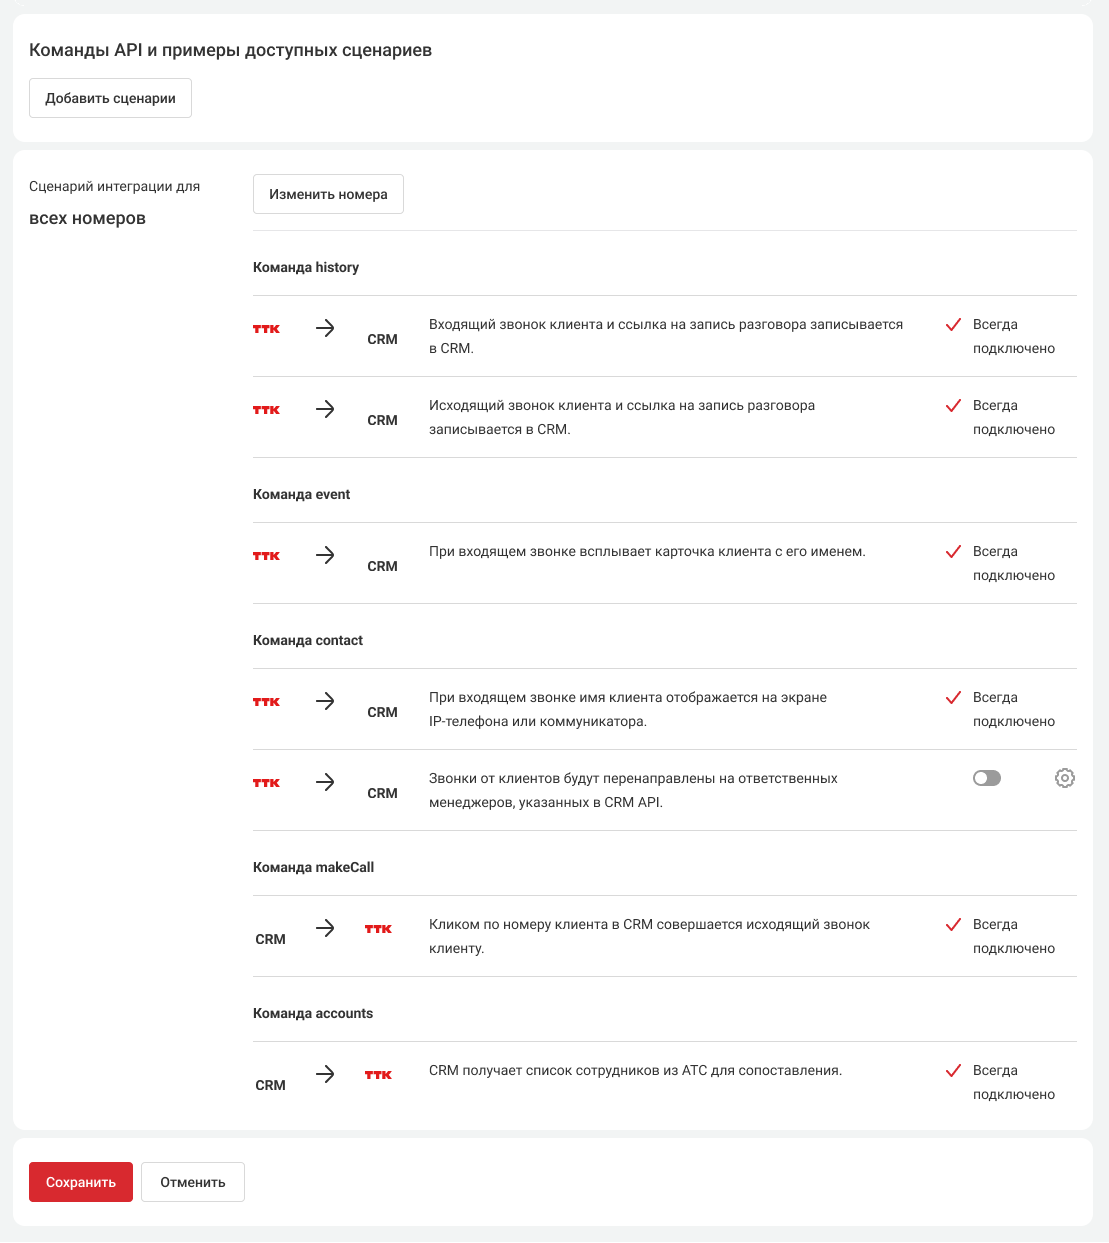Click the Команда accounts section heading

(x=313, y=1013)
